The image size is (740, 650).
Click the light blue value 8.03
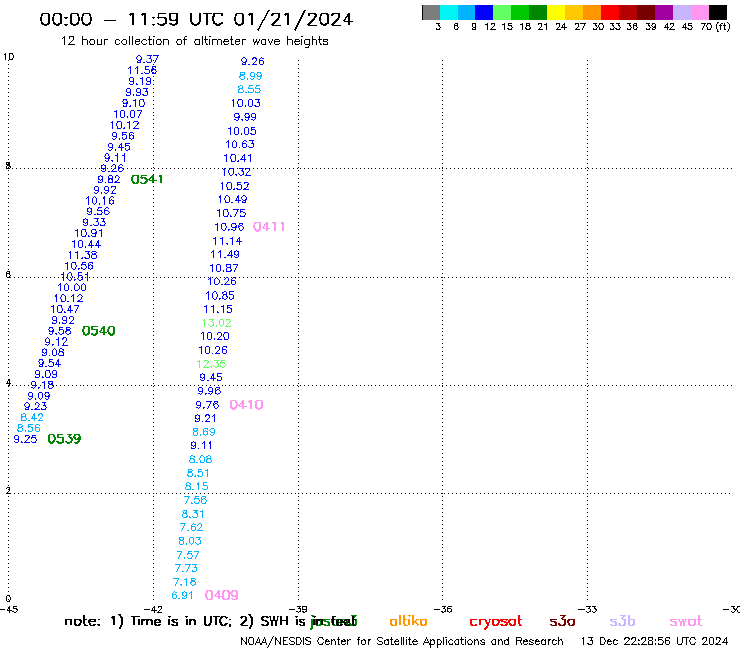point(190,541)
